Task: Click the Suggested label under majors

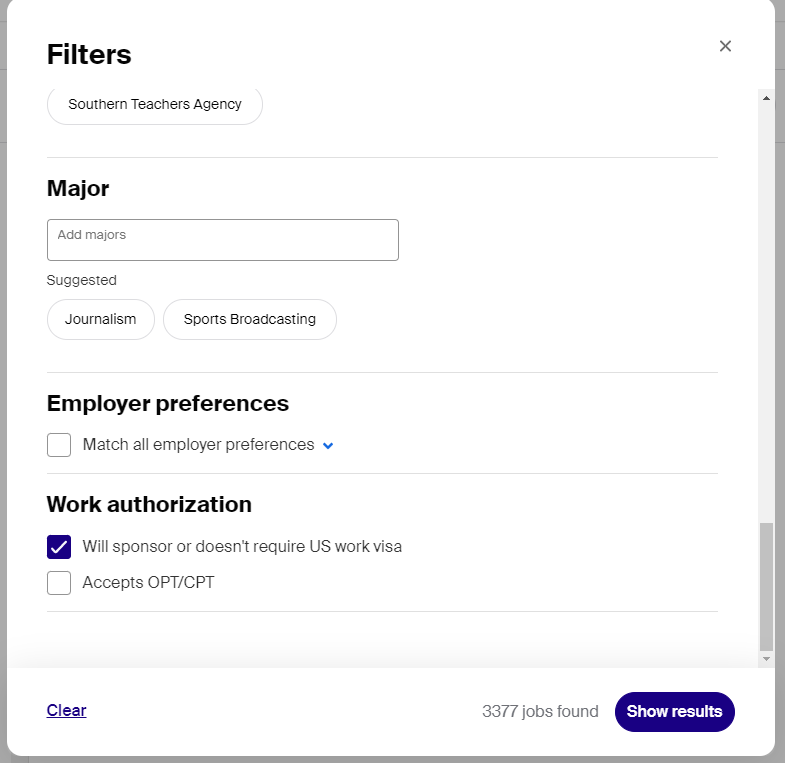Action: (82, 280)
